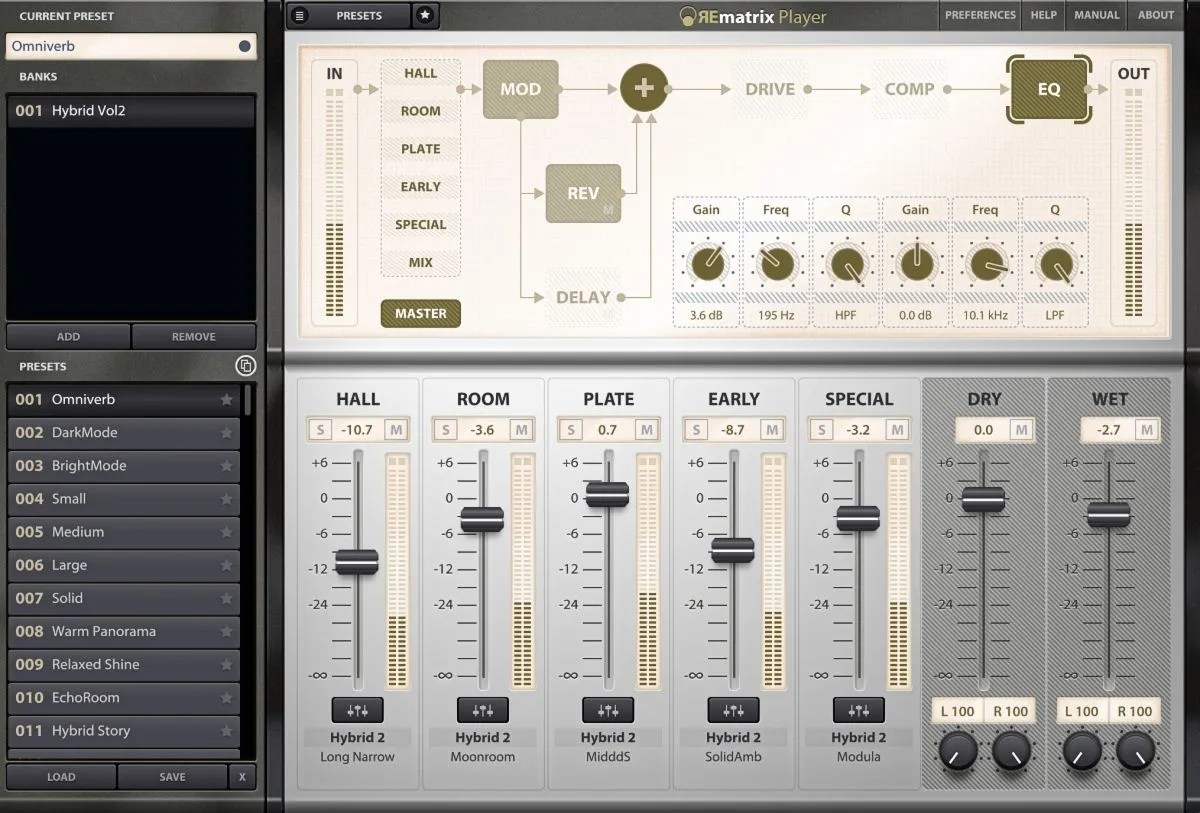Favorite the DarkMode preset star
This screenshot has width=1200, height=813.
[x=227, y=433]
